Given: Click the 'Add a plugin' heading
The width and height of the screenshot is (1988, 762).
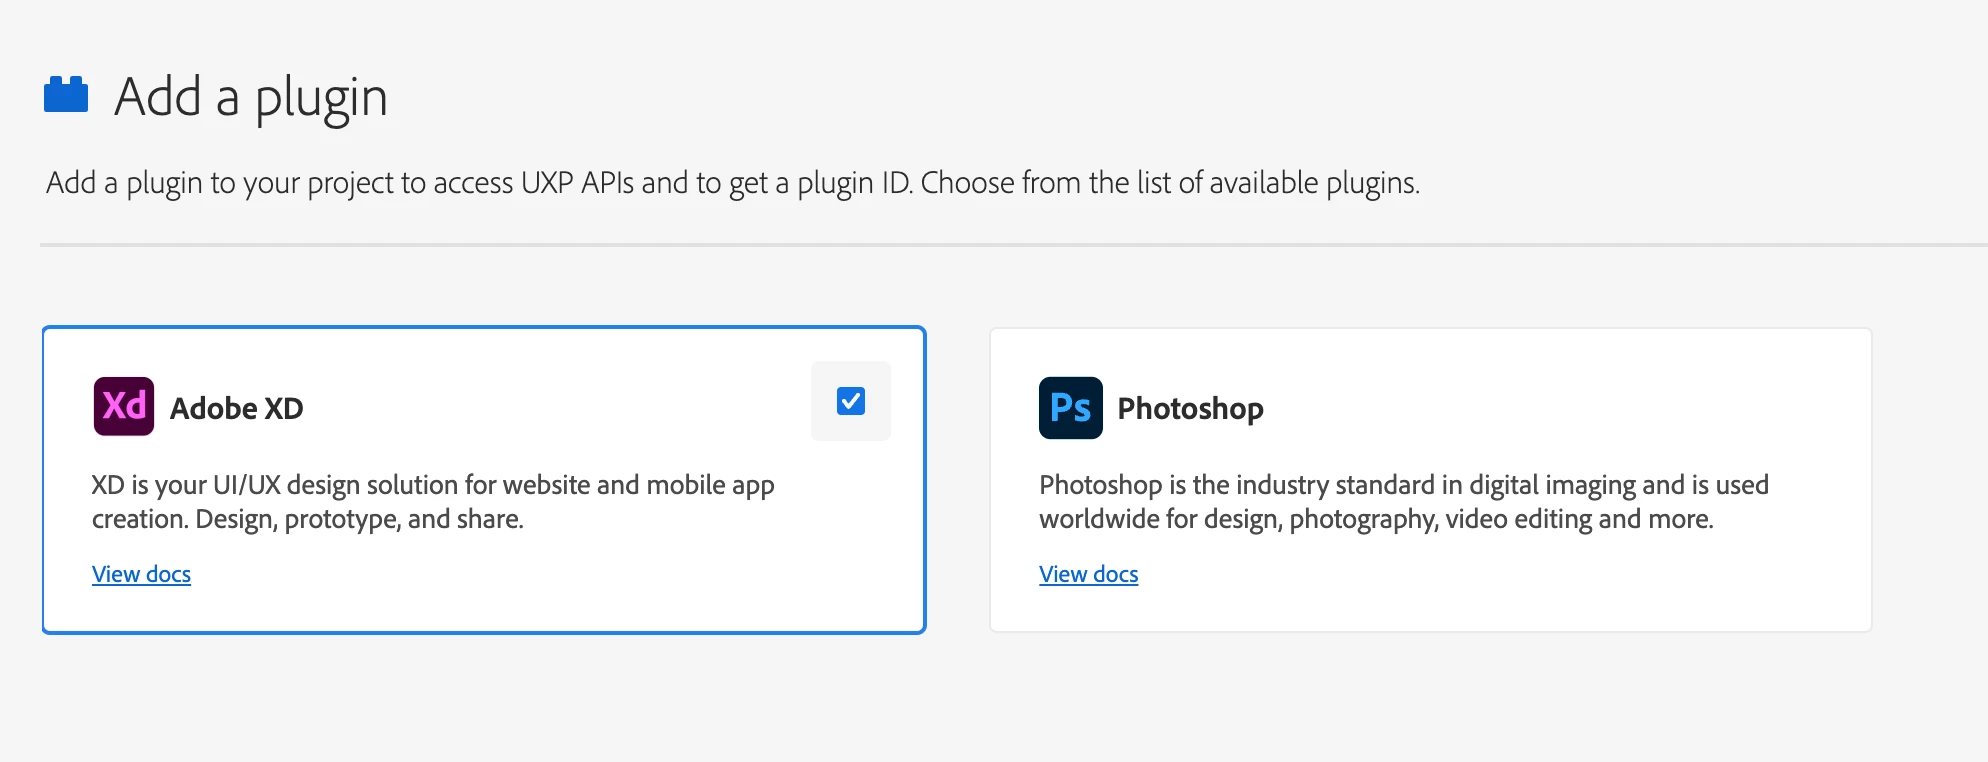Looking at the screenshot, I should (x=251, y=97).
